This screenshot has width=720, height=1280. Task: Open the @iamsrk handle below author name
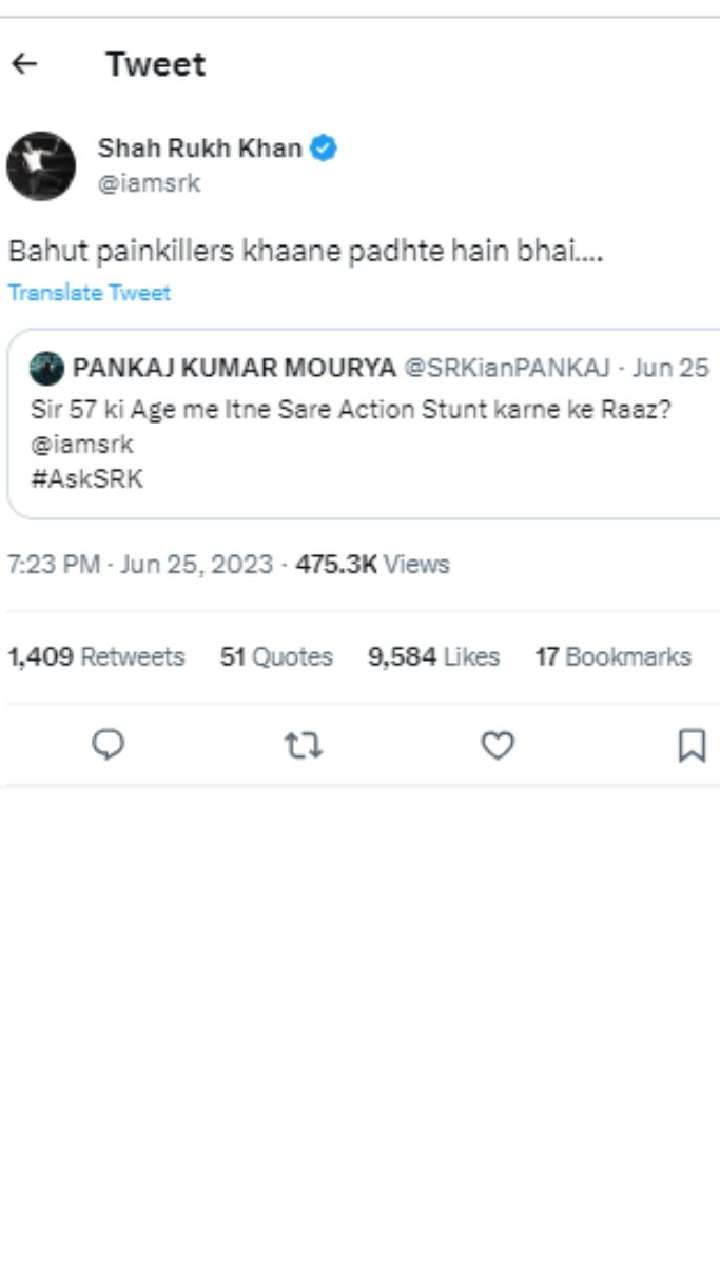[149, 184]
